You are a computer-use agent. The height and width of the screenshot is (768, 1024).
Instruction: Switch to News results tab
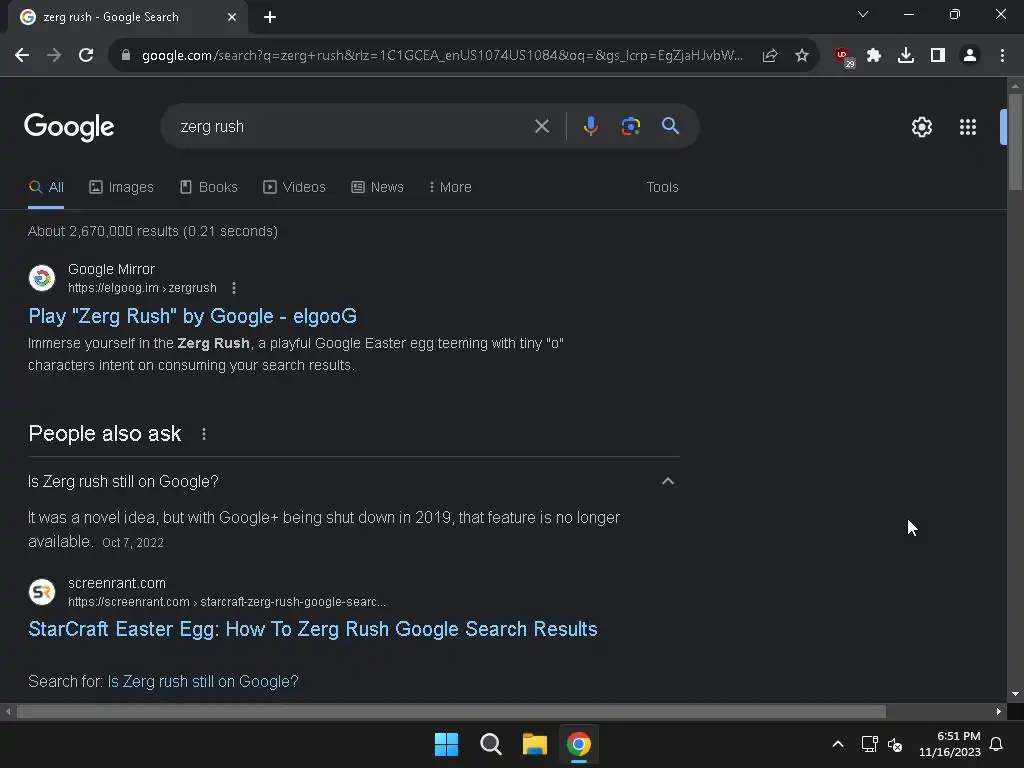(377, 187)
